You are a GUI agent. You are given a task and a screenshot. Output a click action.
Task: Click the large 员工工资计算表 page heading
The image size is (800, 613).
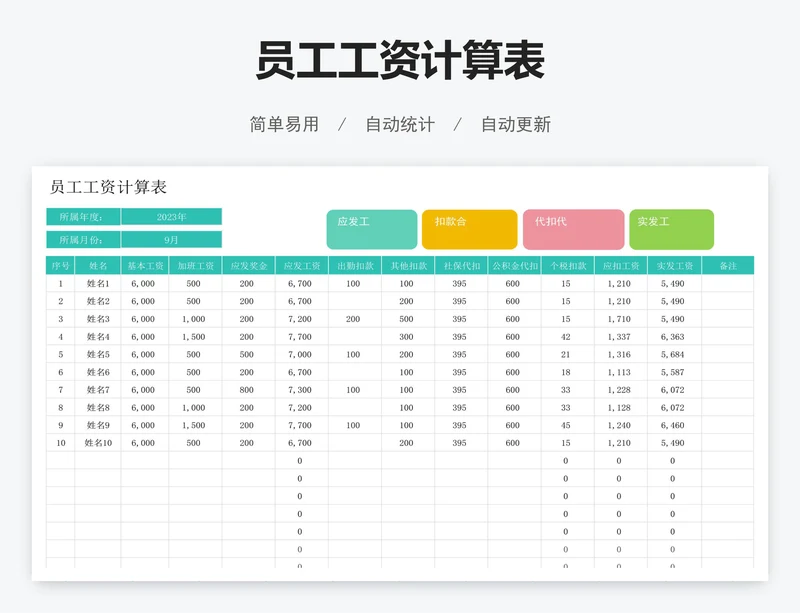point(400,61)
